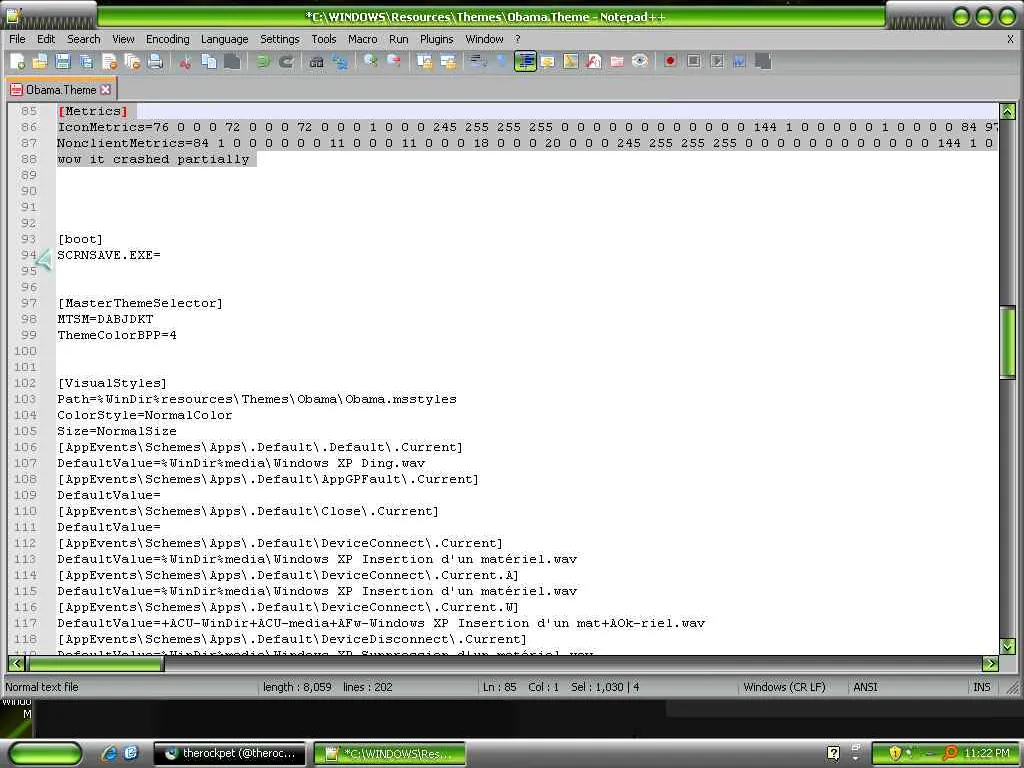
Task: Open the Settings menu
Action: [x=280, y=39]
